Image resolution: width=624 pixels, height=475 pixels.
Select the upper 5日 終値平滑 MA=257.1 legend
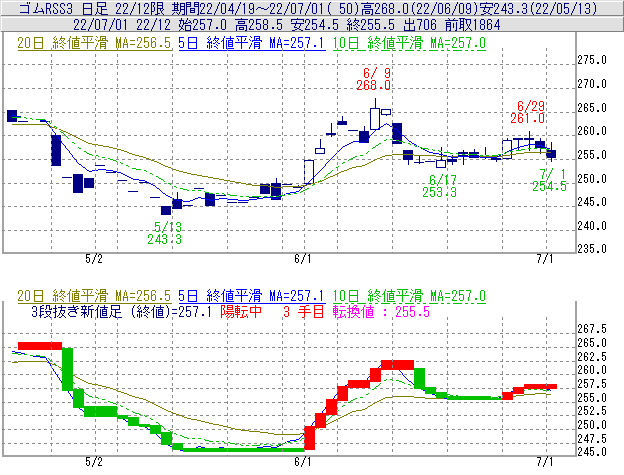click(x=252, y=43)
